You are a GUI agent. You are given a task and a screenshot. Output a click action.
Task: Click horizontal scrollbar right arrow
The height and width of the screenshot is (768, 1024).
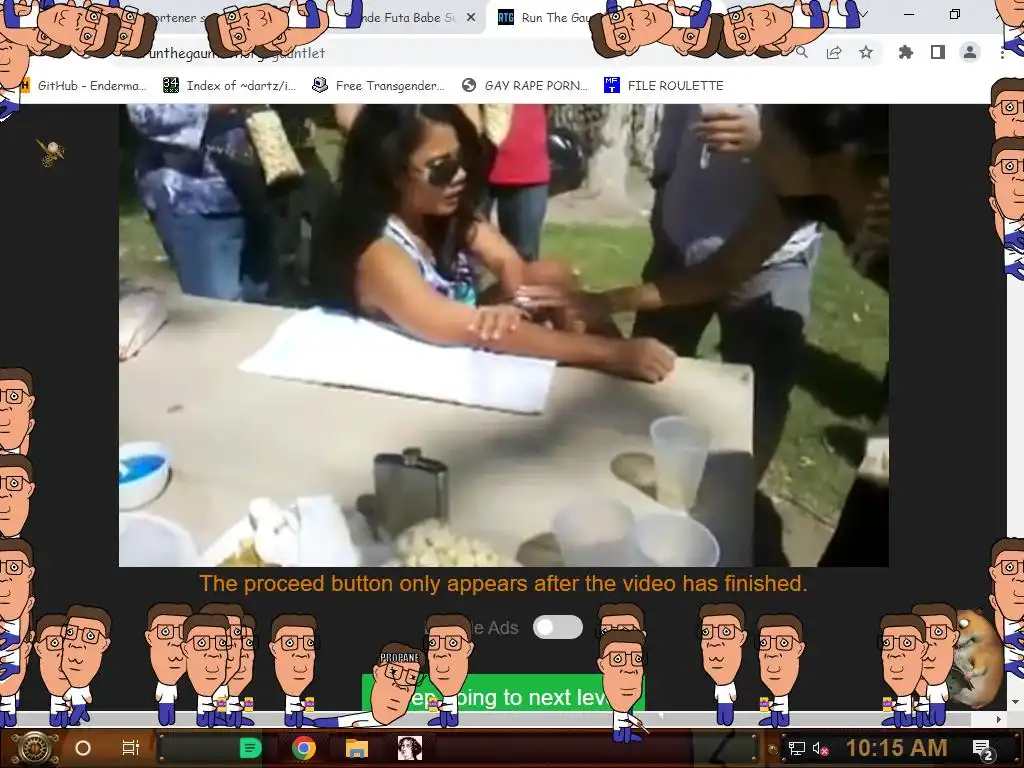(999, 719)
